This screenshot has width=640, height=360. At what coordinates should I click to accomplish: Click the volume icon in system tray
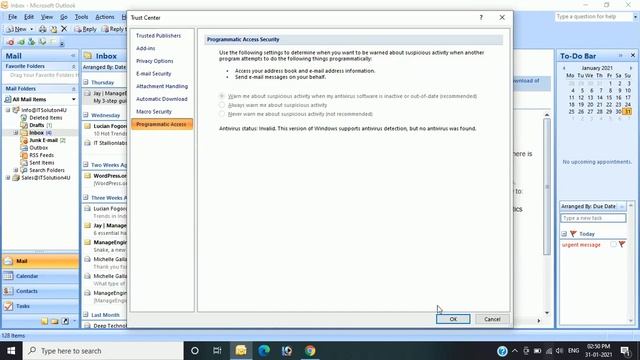point(559,351)
